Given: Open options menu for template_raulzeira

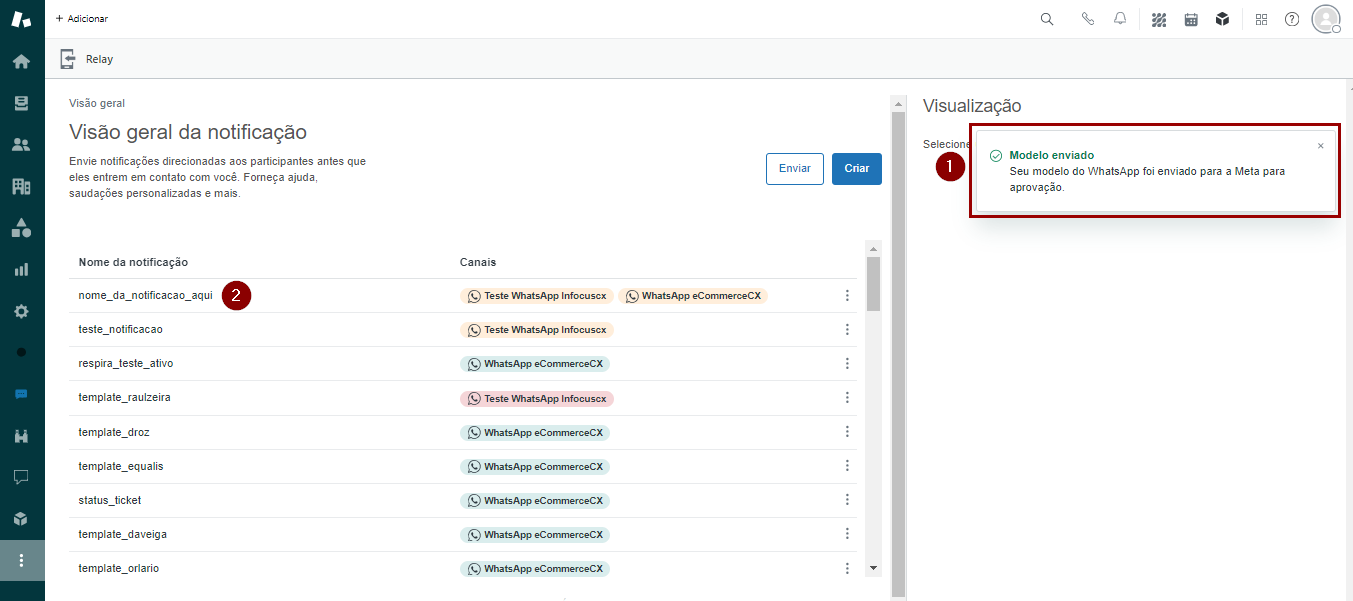Looking at the screenshot, I should pos(847,398).
